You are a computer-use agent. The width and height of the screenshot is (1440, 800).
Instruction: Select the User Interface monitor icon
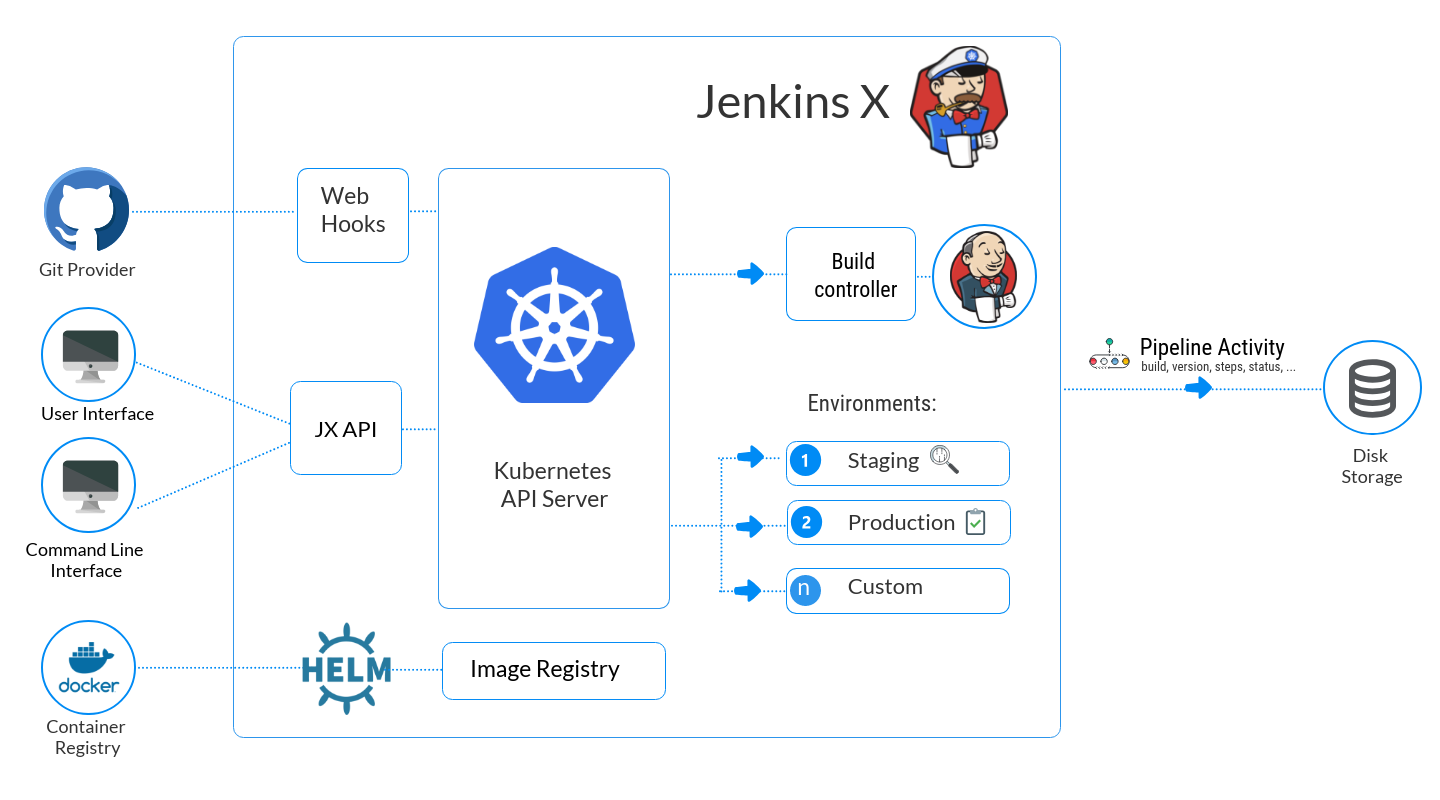88,352
